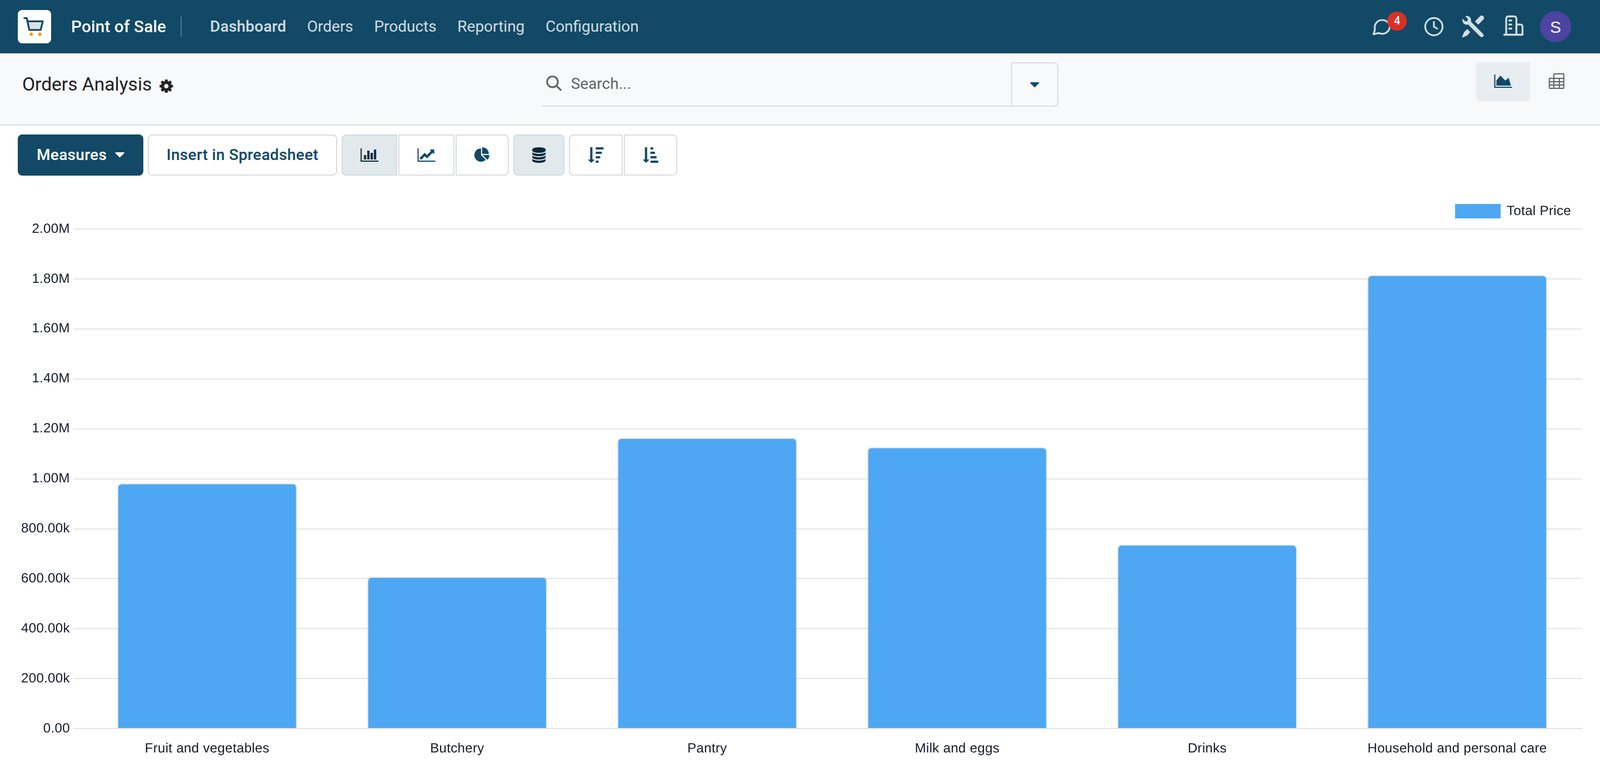Toggle stacked chart option
Screen dimensions: 1600x777
(x=539, y=155)
